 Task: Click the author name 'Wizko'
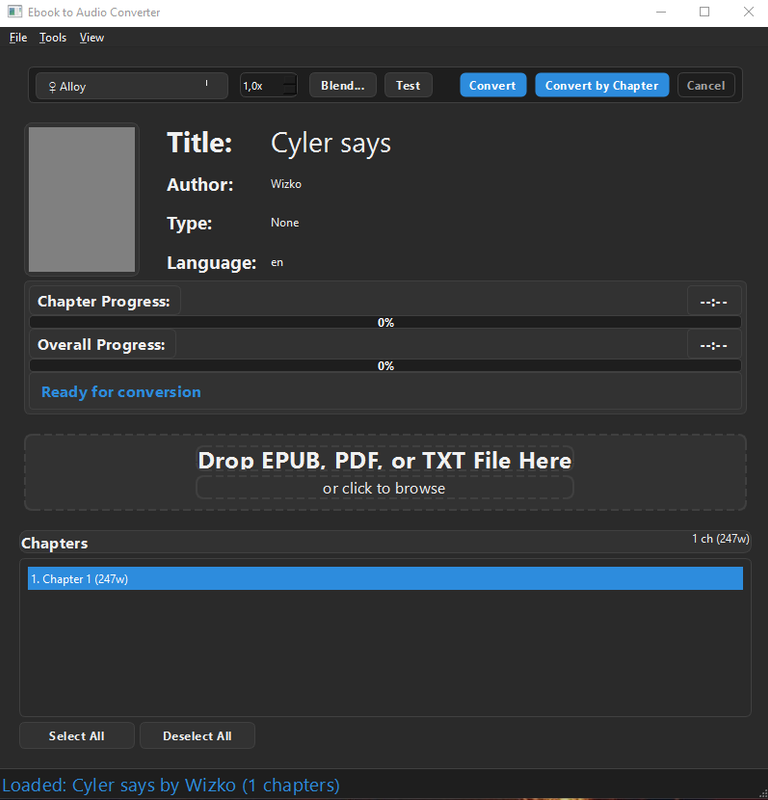286,184
